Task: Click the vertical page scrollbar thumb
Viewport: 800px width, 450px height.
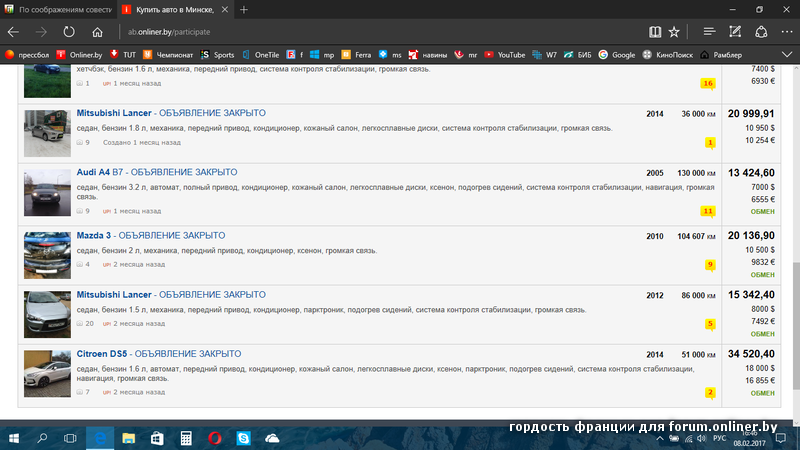Action: (x=796, y=327)
